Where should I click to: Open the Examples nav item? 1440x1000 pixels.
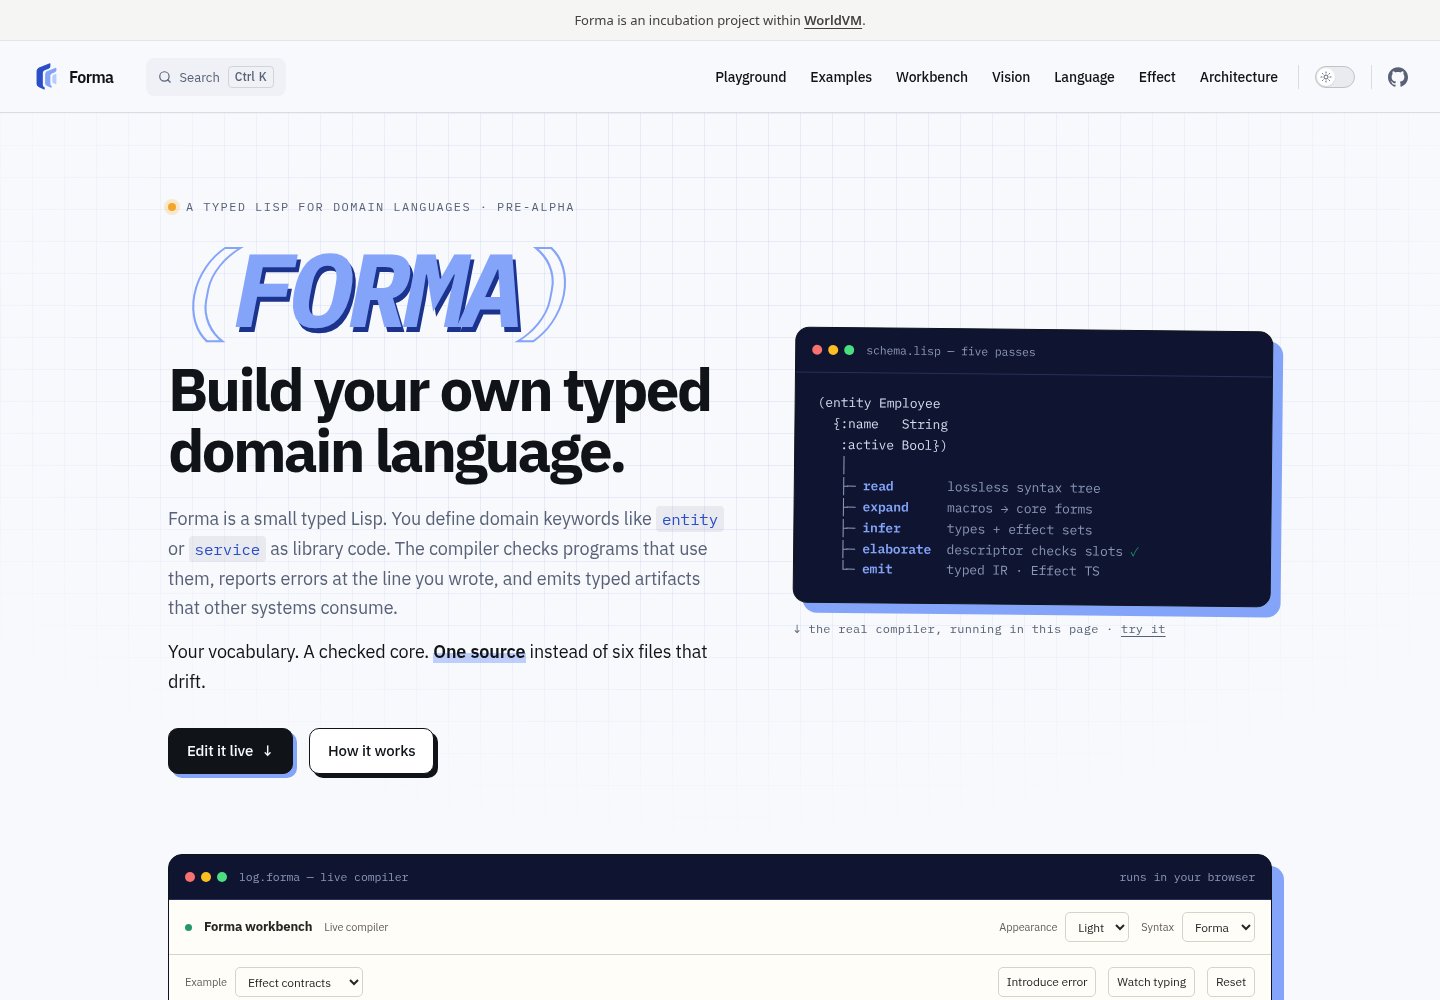(841, 77)
